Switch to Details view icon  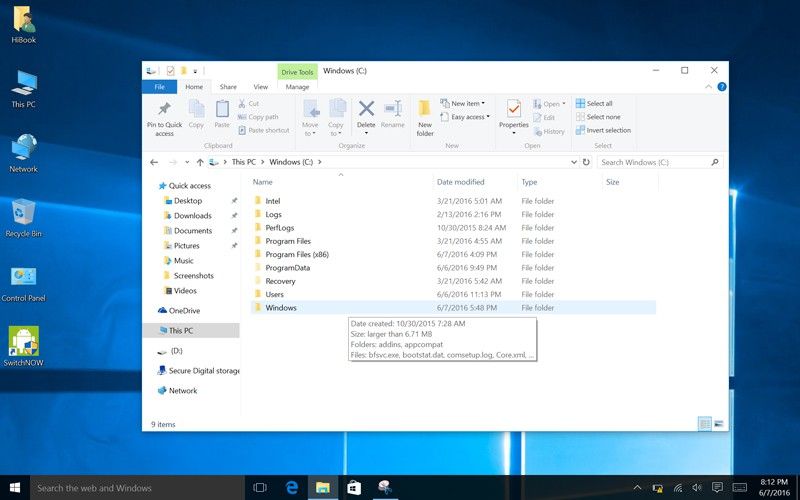tap(705, 423)
